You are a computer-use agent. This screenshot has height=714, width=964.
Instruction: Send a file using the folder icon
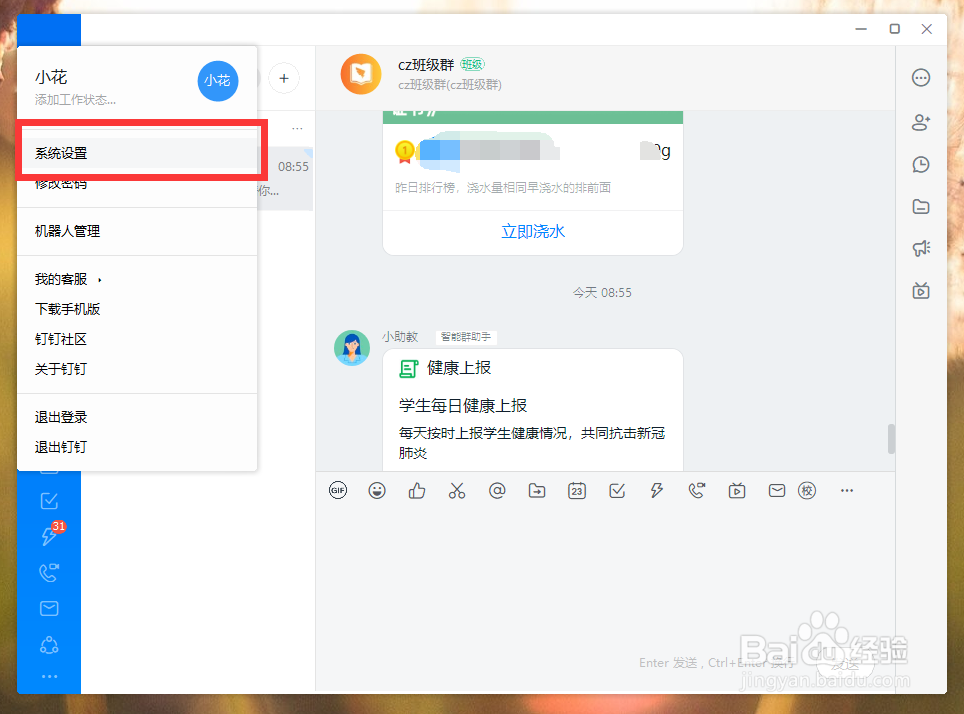pyautogui.click(x=537, y=490)
